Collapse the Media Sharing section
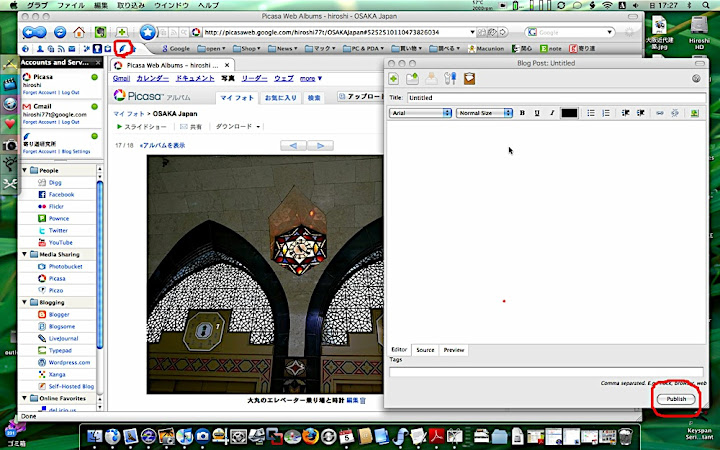720x450 pixels. point(26,254)
